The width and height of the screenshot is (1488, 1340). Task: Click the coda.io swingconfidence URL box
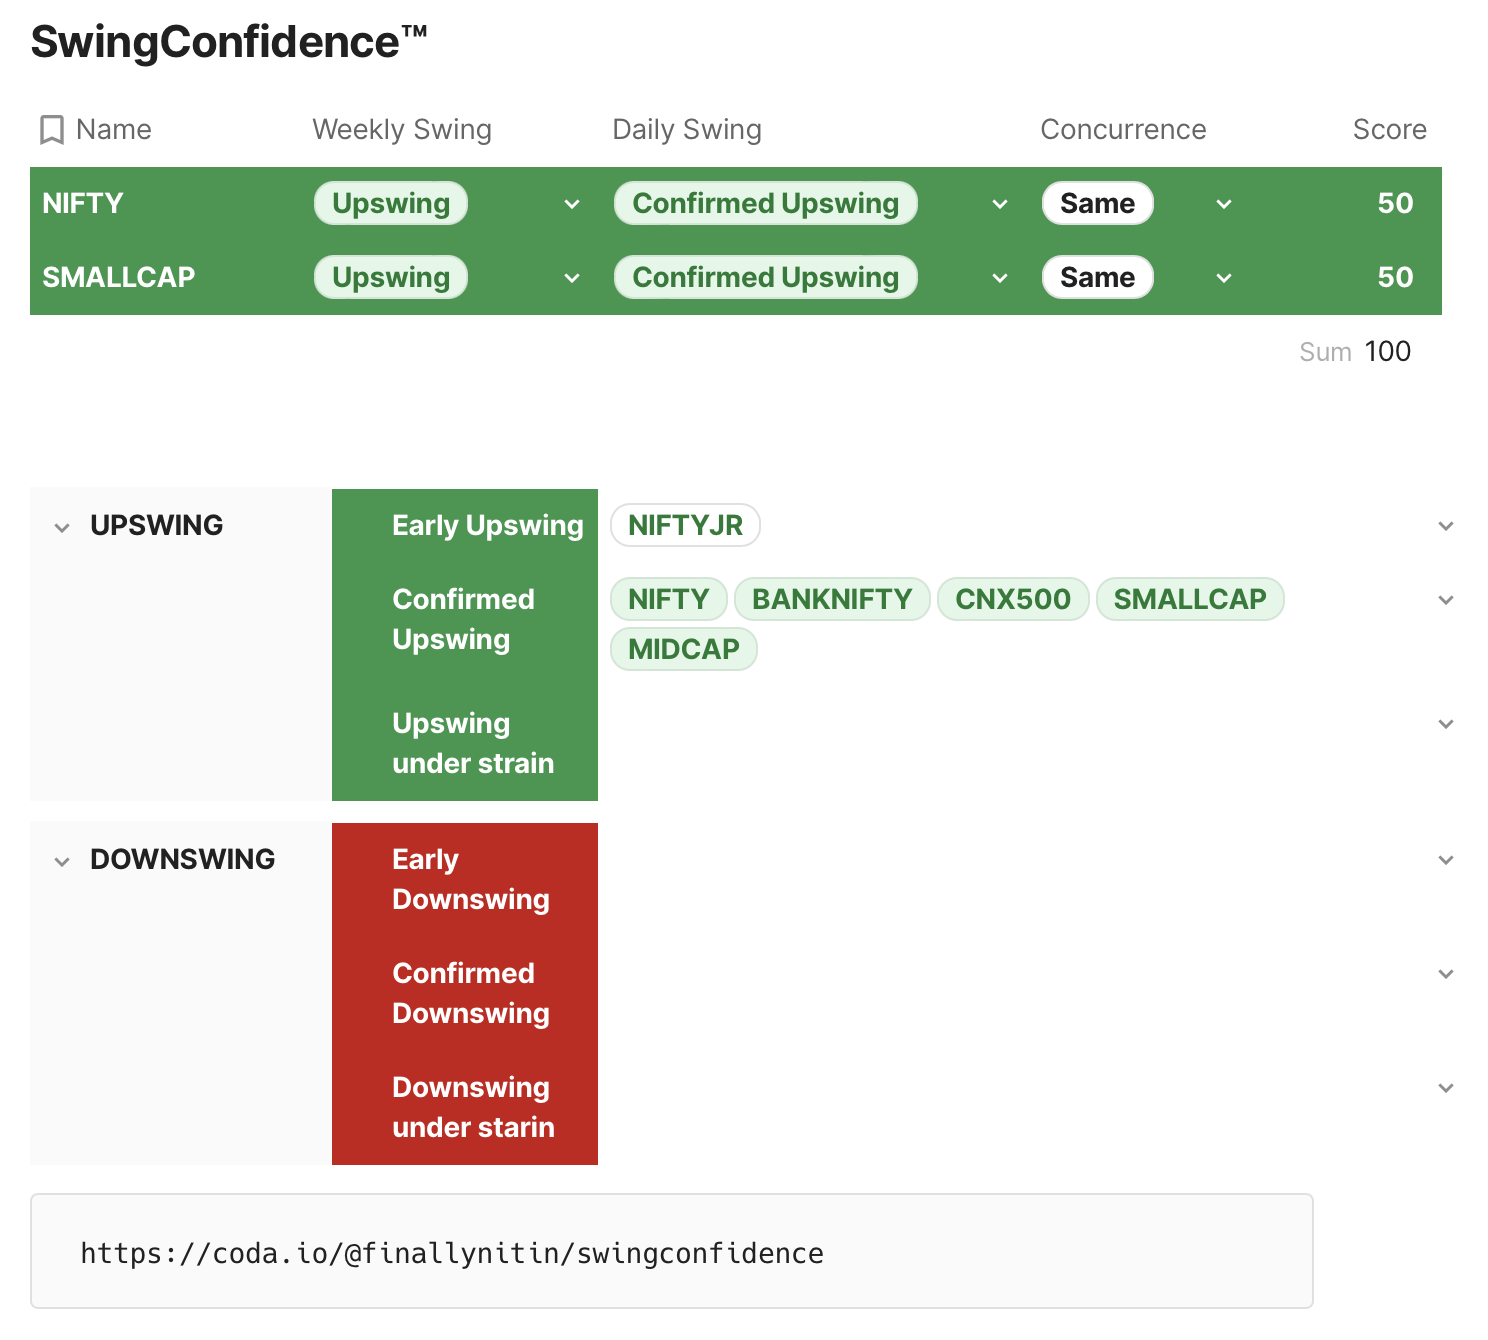point(672,1251)
